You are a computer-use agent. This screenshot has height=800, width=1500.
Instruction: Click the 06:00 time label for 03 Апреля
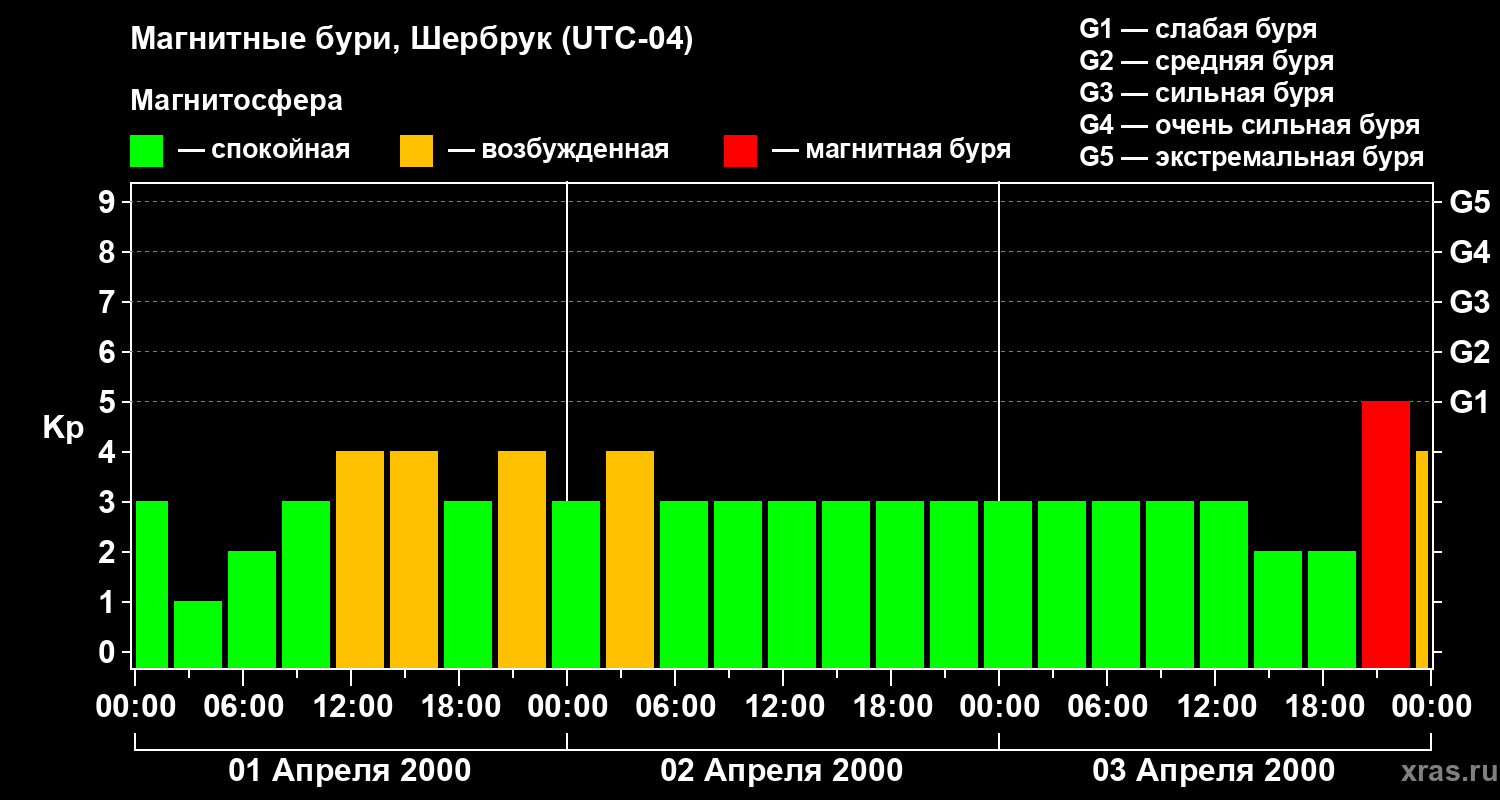(1107, 707)
